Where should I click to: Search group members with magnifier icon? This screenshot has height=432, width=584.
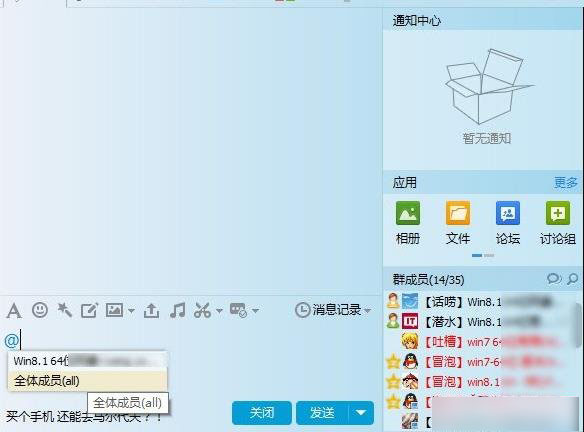click(x=572, y=279)
